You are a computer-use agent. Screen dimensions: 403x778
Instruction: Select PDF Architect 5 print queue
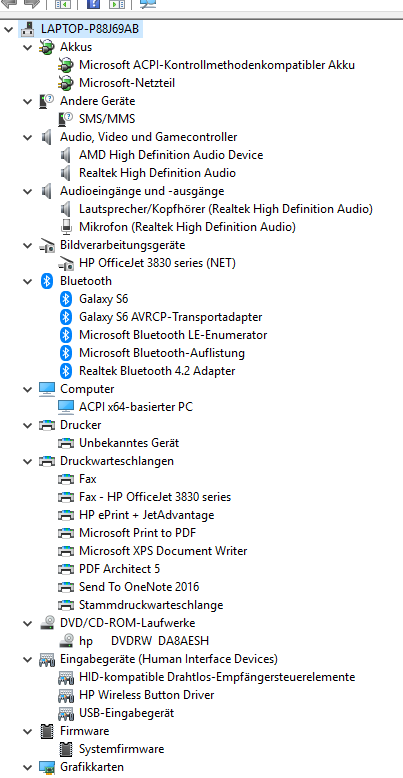coord(120,569)
